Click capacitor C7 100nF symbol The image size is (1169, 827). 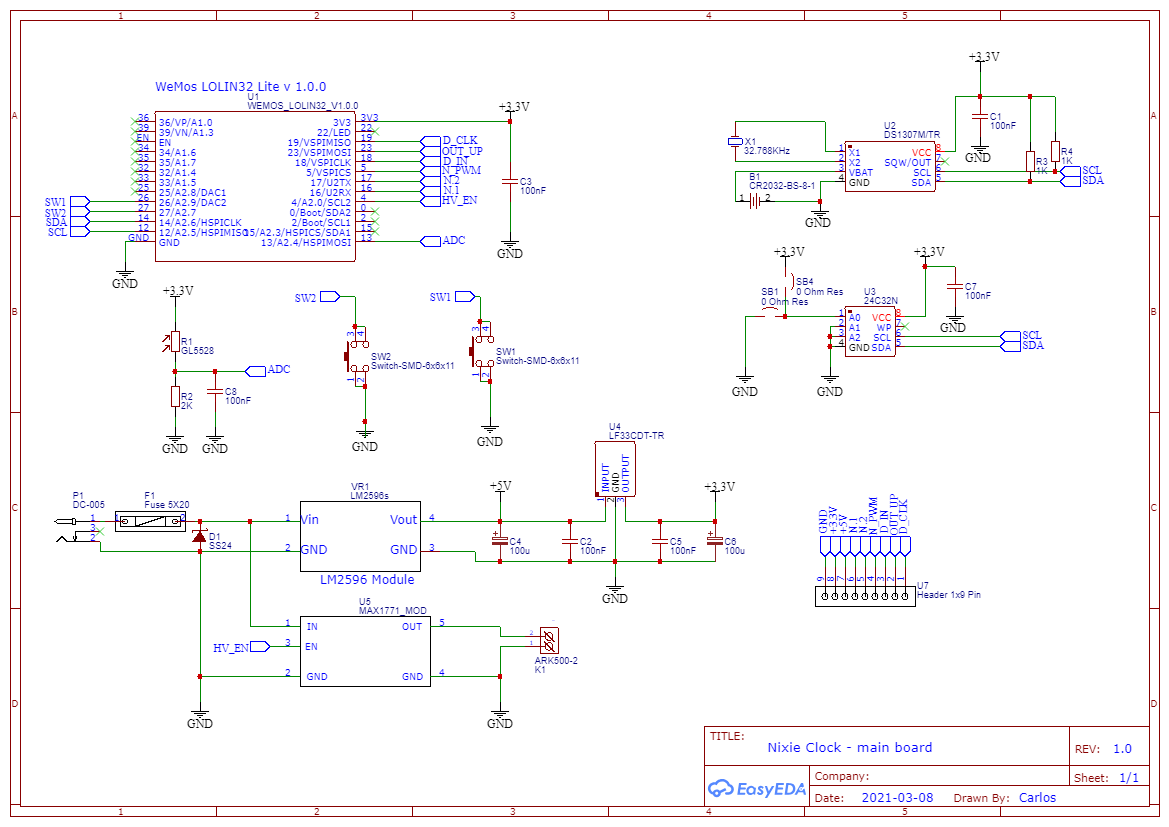click(953, 287)
